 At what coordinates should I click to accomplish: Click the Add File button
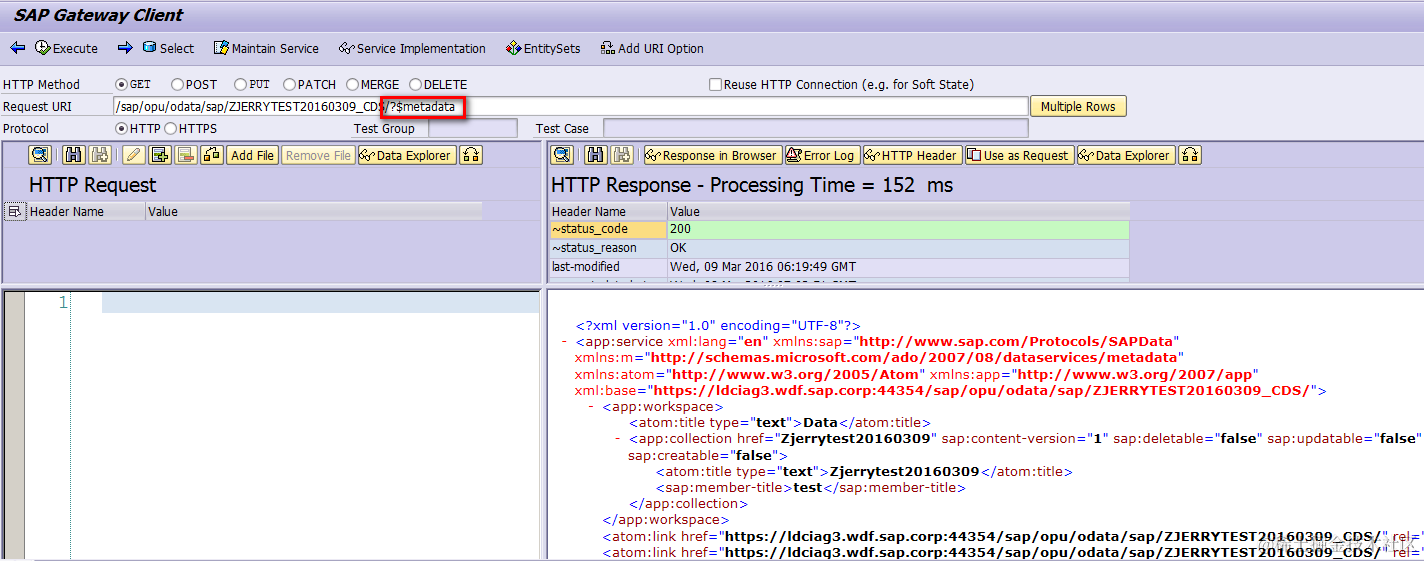tap(252, 155)
